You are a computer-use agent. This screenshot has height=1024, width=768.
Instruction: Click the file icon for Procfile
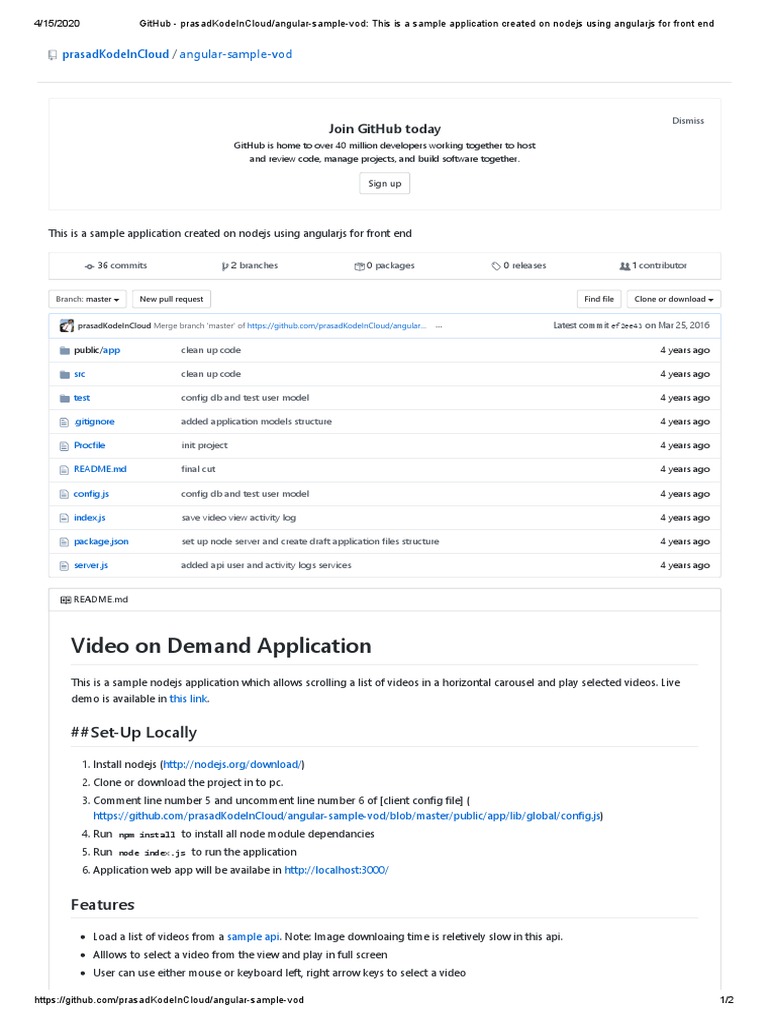pyautogui.click(x=64, y=446)
